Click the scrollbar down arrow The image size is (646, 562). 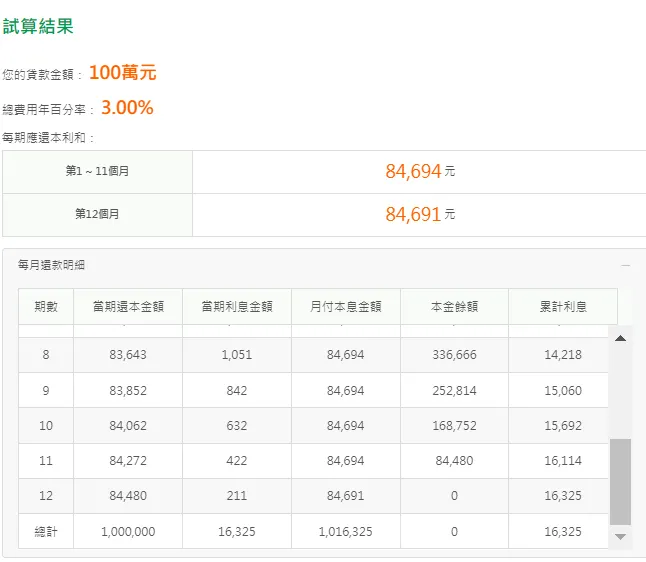click(620, 537)
